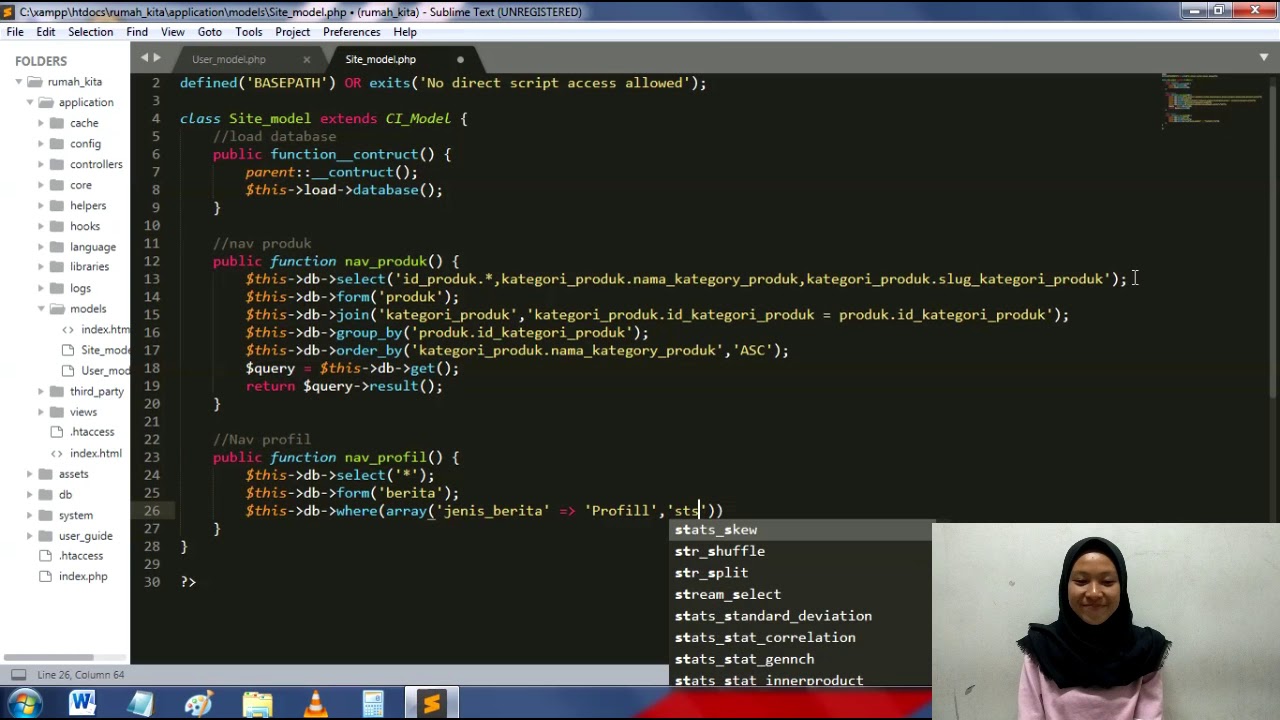
Task: Open the Selection menu
Action: [x=90, y=32]
